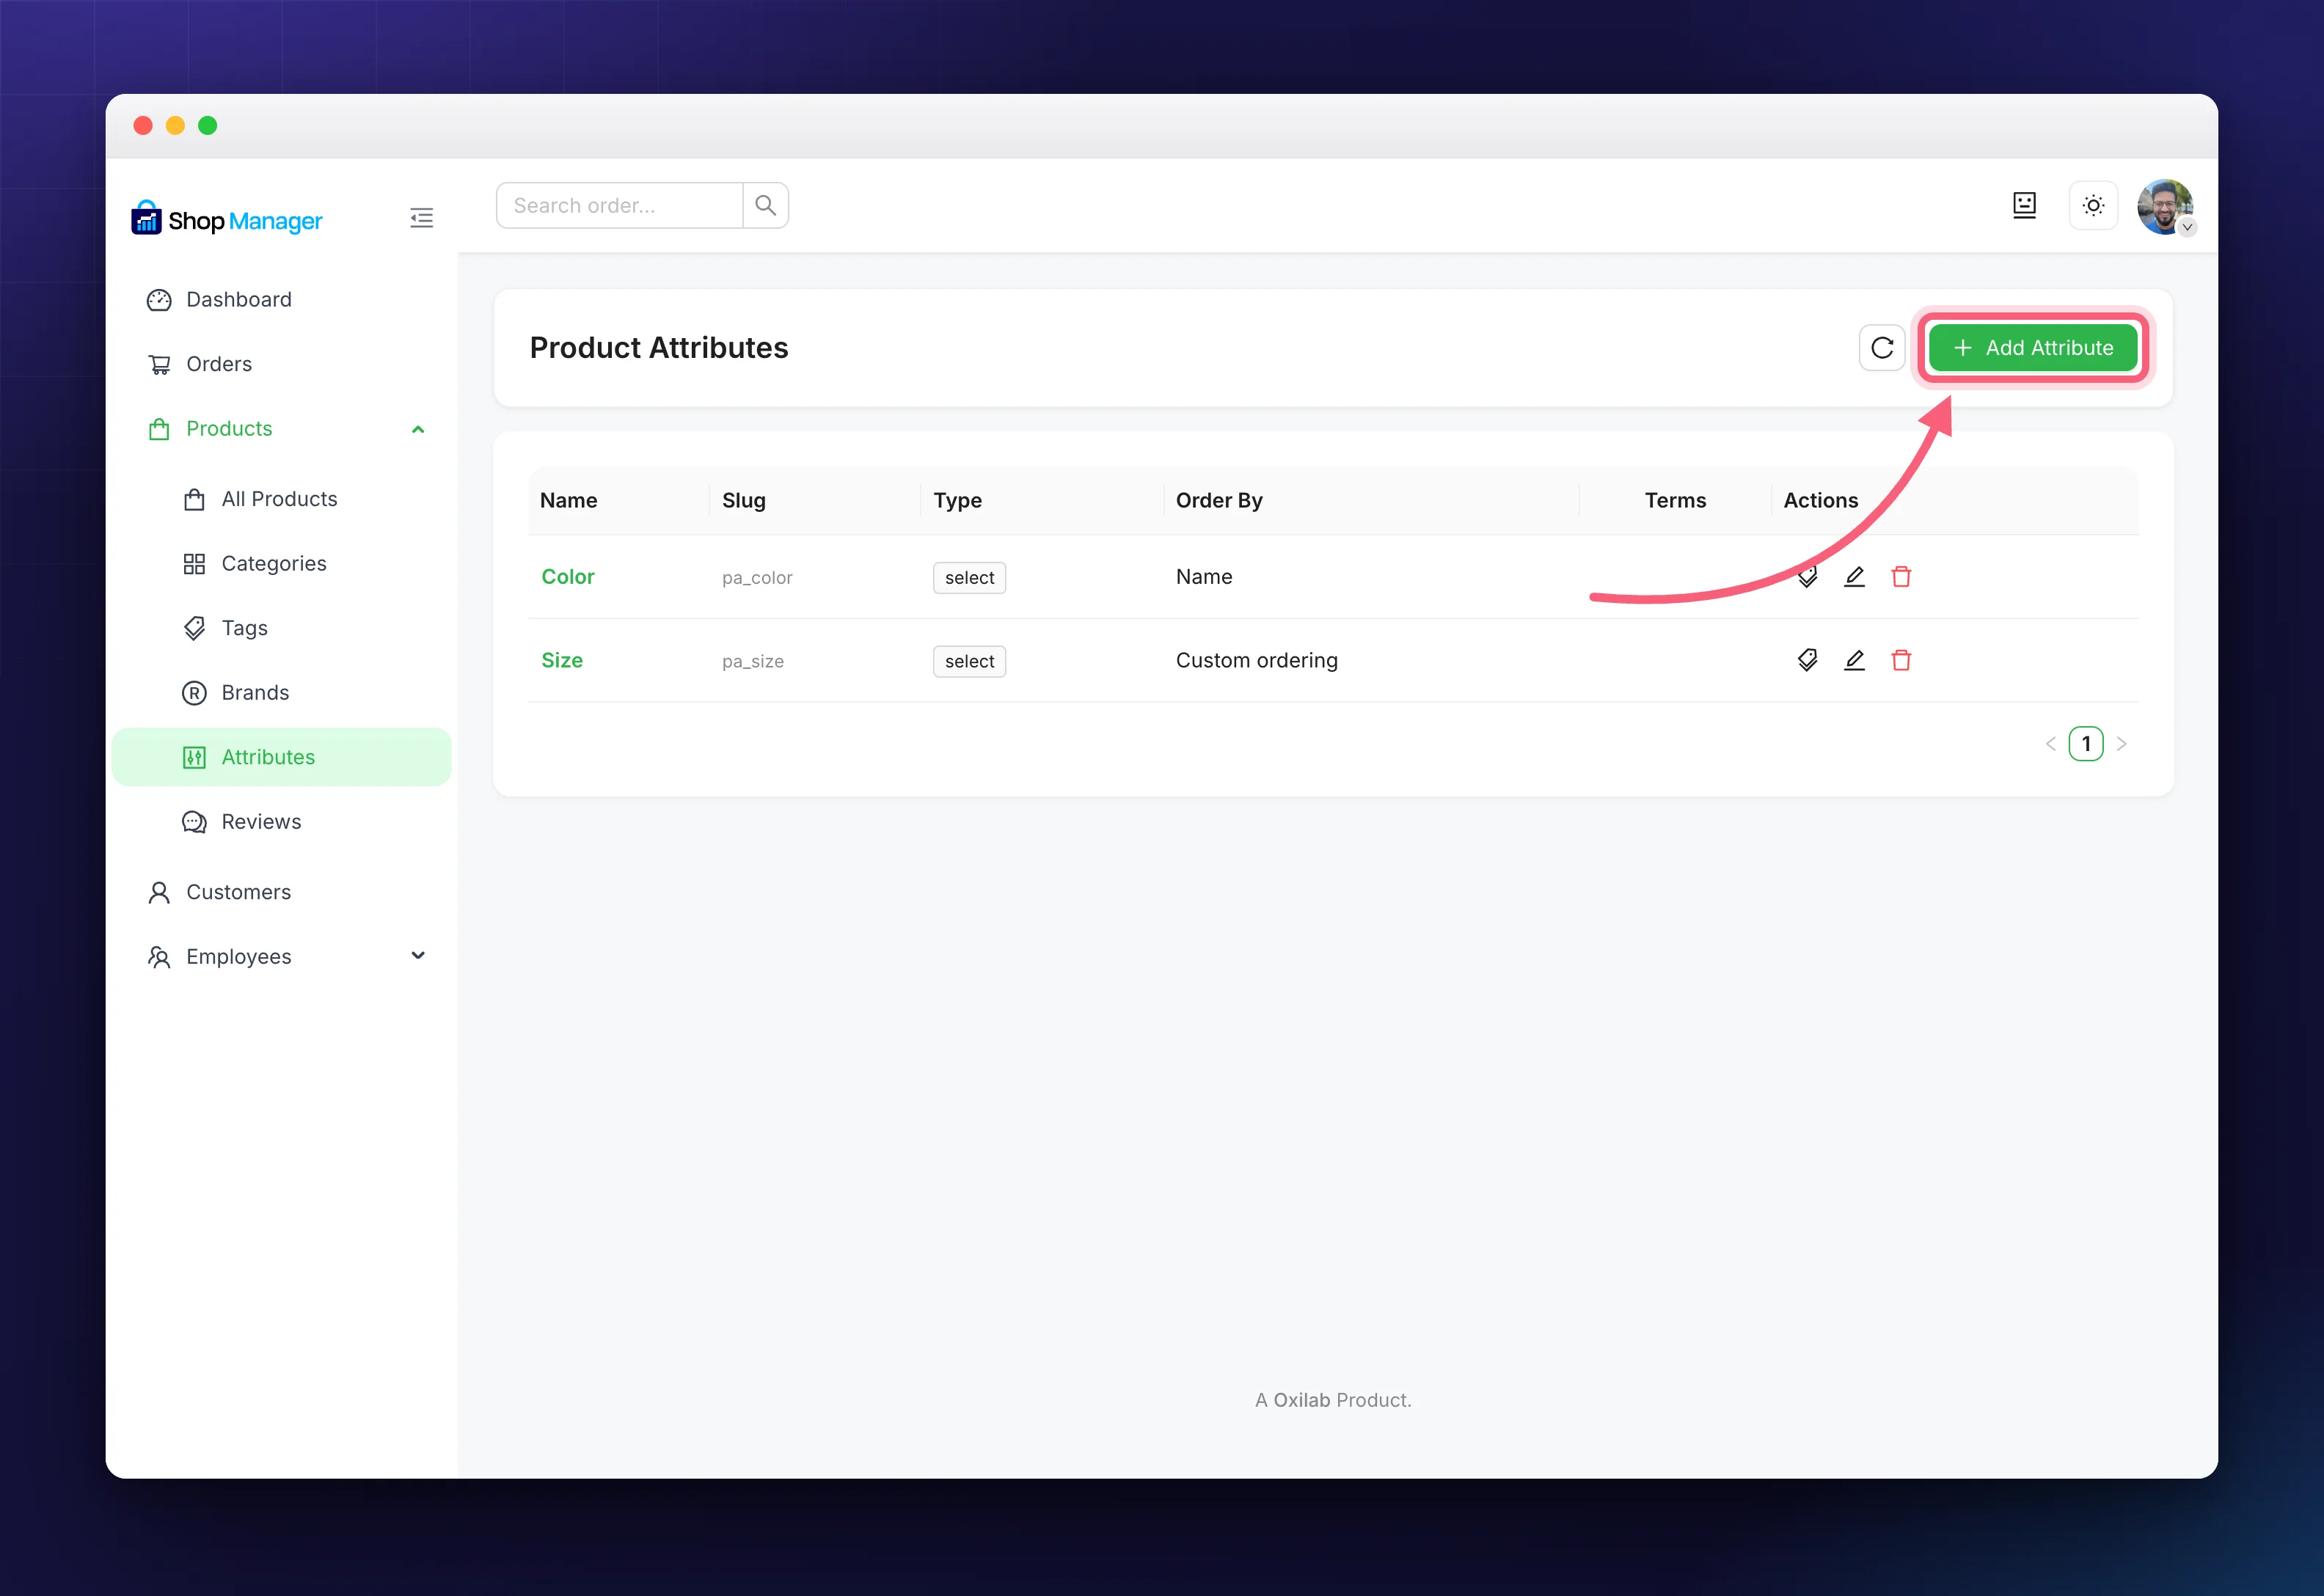The image size is (2324, 1596).
Task: Open terms tag icon for Size row
Action: (x=1807, y=660)
